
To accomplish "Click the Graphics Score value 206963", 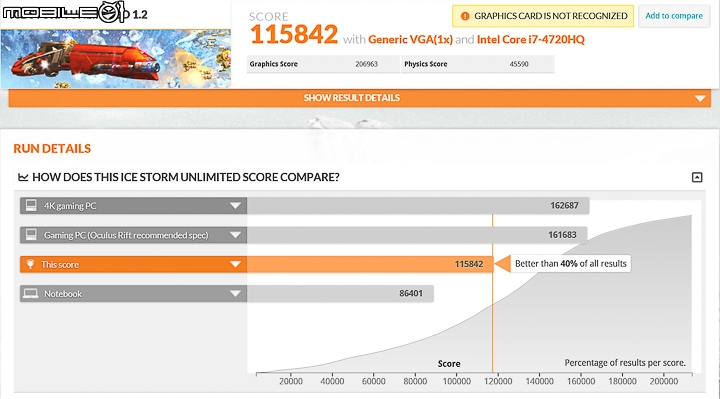I will [366, 64].
